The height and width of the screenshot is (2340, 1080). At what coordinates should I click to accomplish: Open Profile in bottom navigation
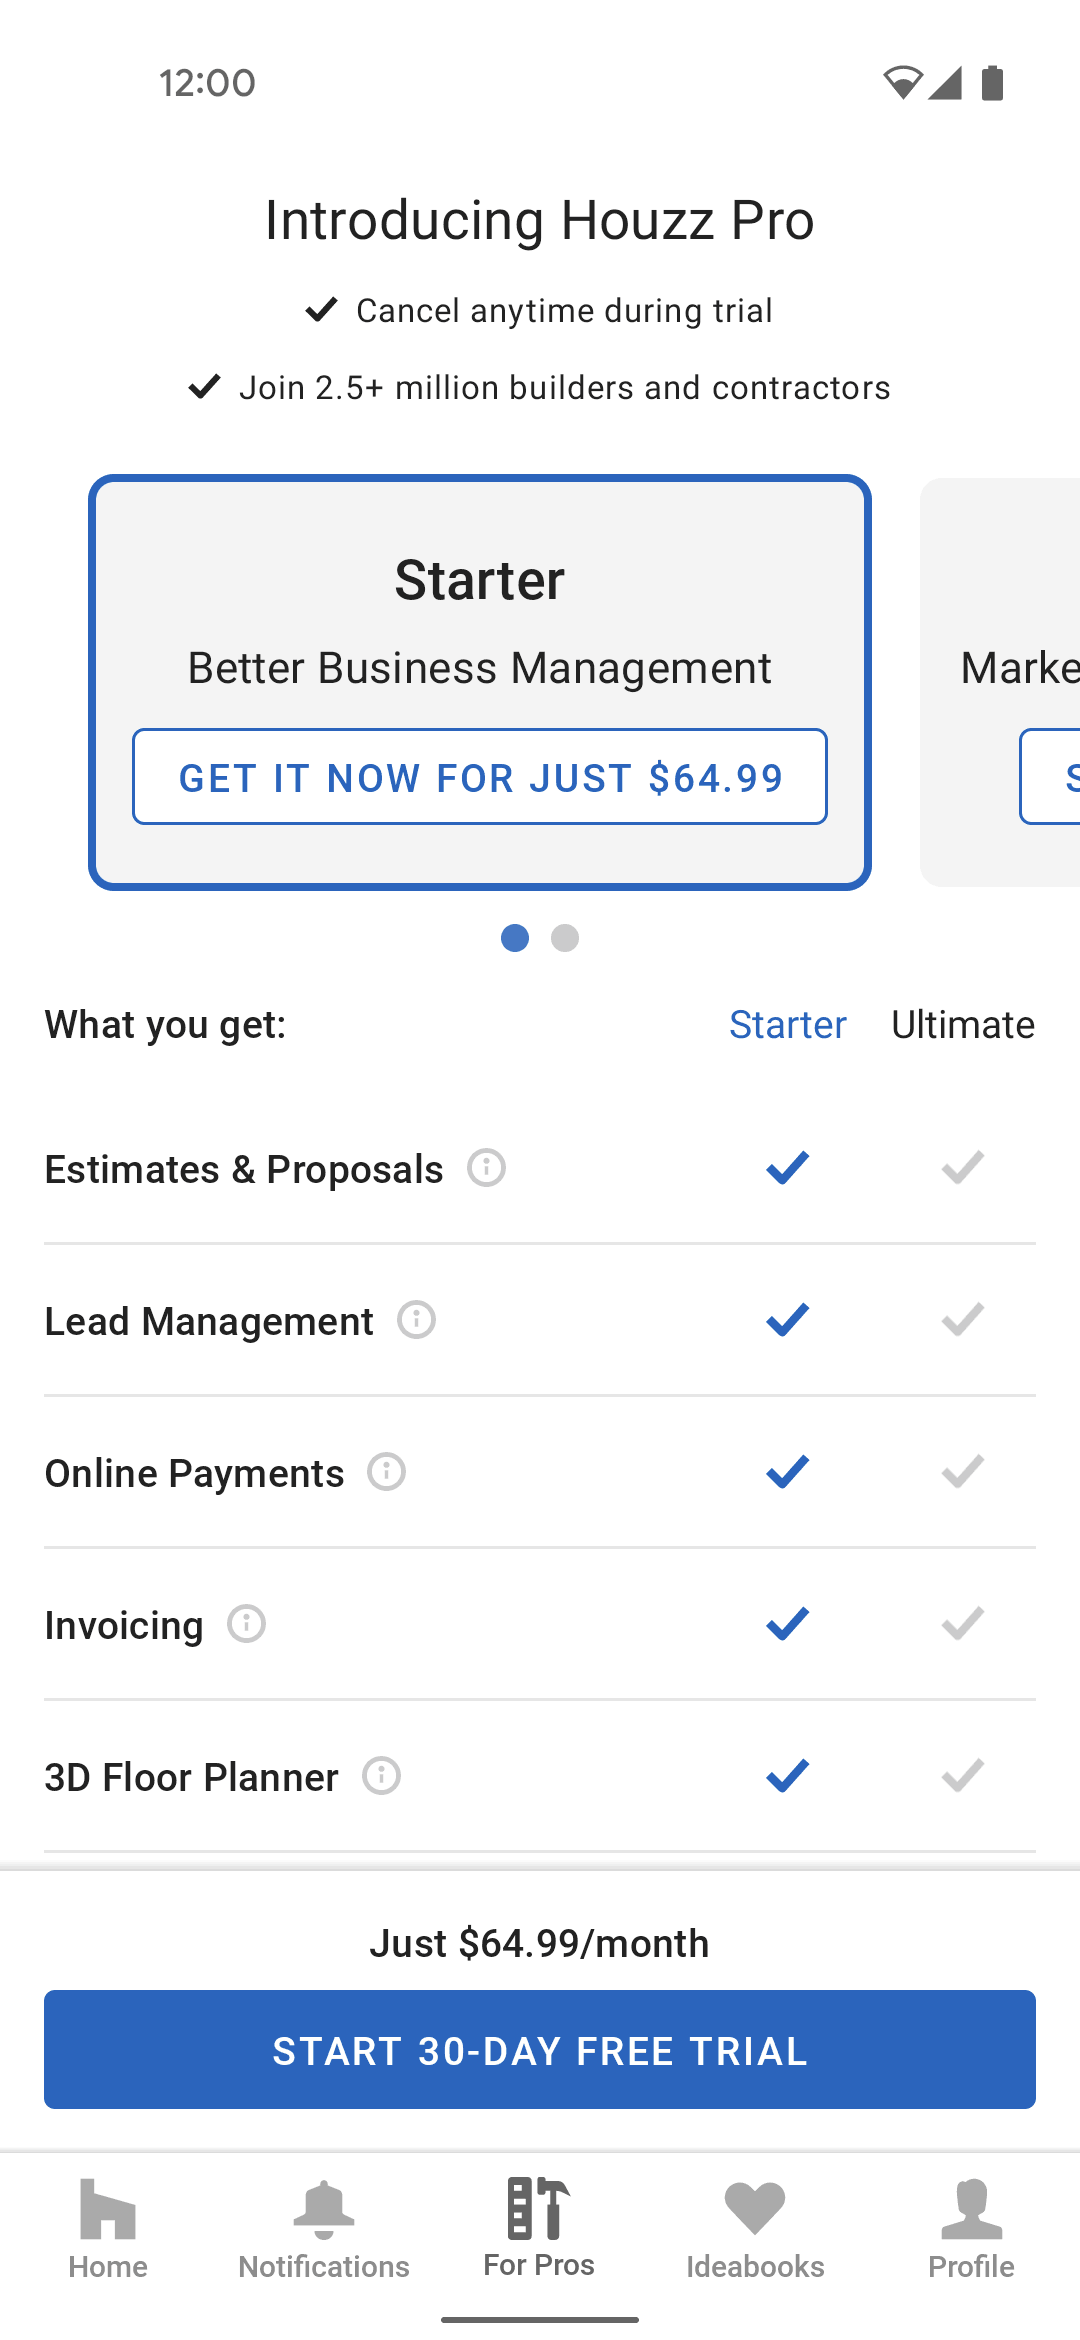click(971, 2230)
